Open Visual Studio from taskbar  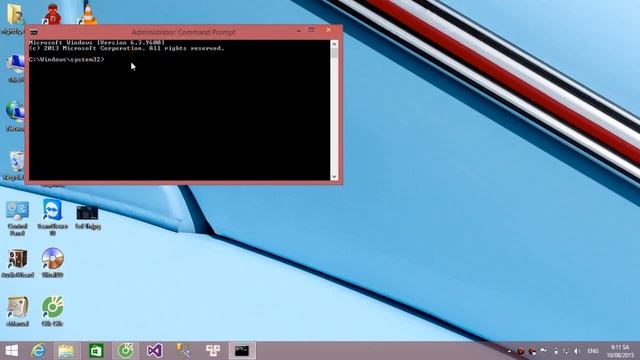coord(155,351)
